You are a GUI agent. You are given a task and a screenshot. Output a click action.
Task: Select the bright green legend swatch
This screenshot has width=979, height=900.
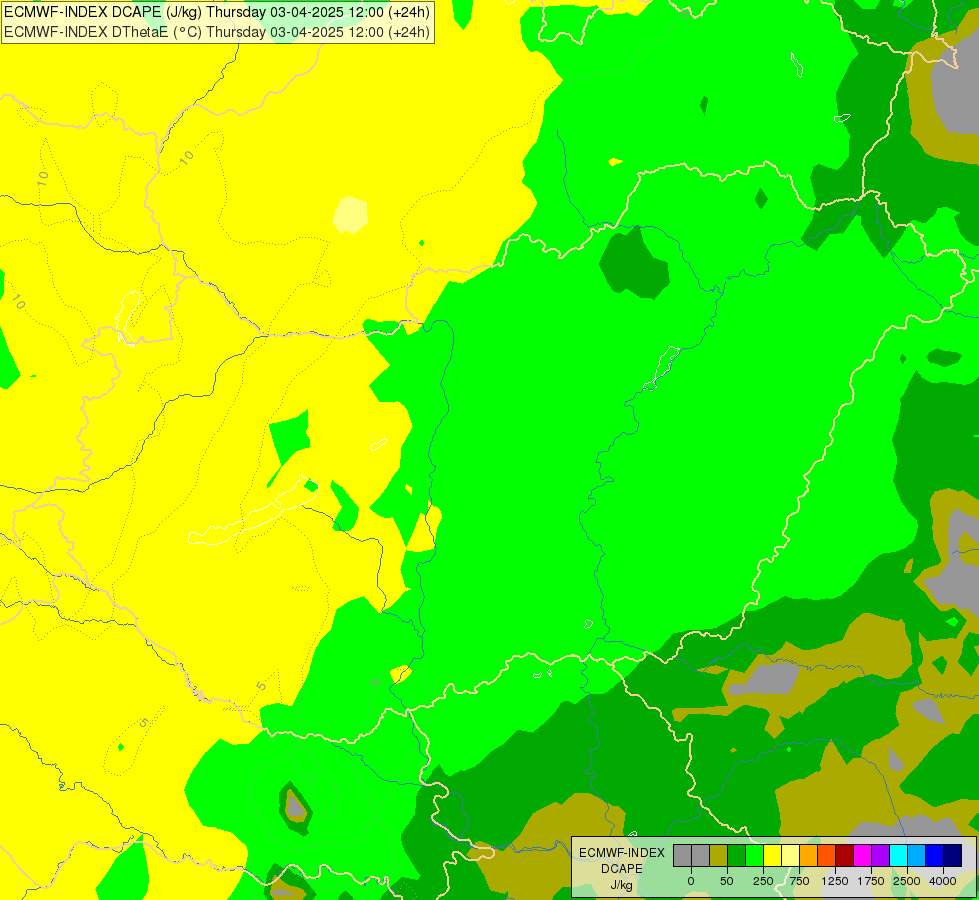(x=755, y=855)
